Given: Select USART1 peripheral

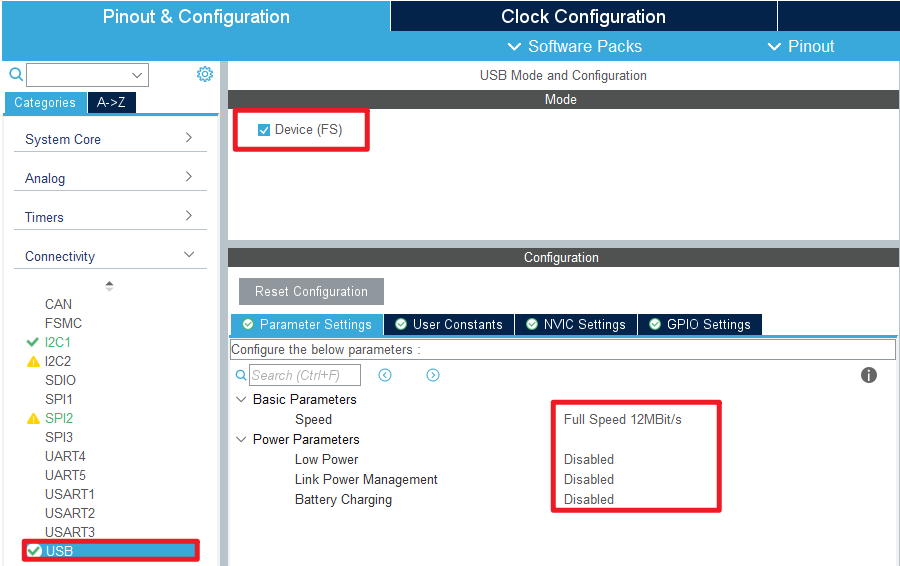Looking at the screenshot, I should coord(69,494).
